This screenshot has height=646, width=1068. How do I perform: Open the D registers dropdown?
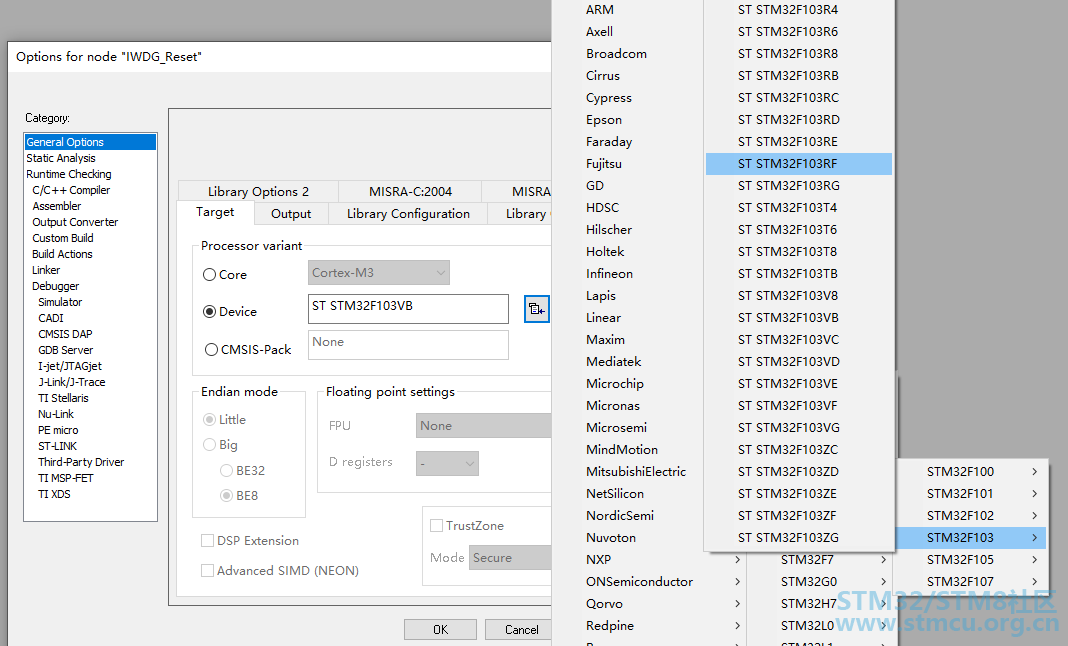pyautogui.click(x=447, y=463)
